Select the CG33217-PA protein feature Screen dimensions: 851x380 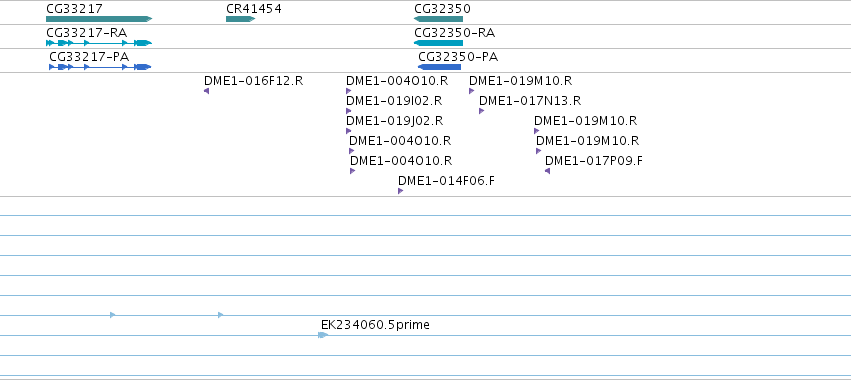pos(100,67)
